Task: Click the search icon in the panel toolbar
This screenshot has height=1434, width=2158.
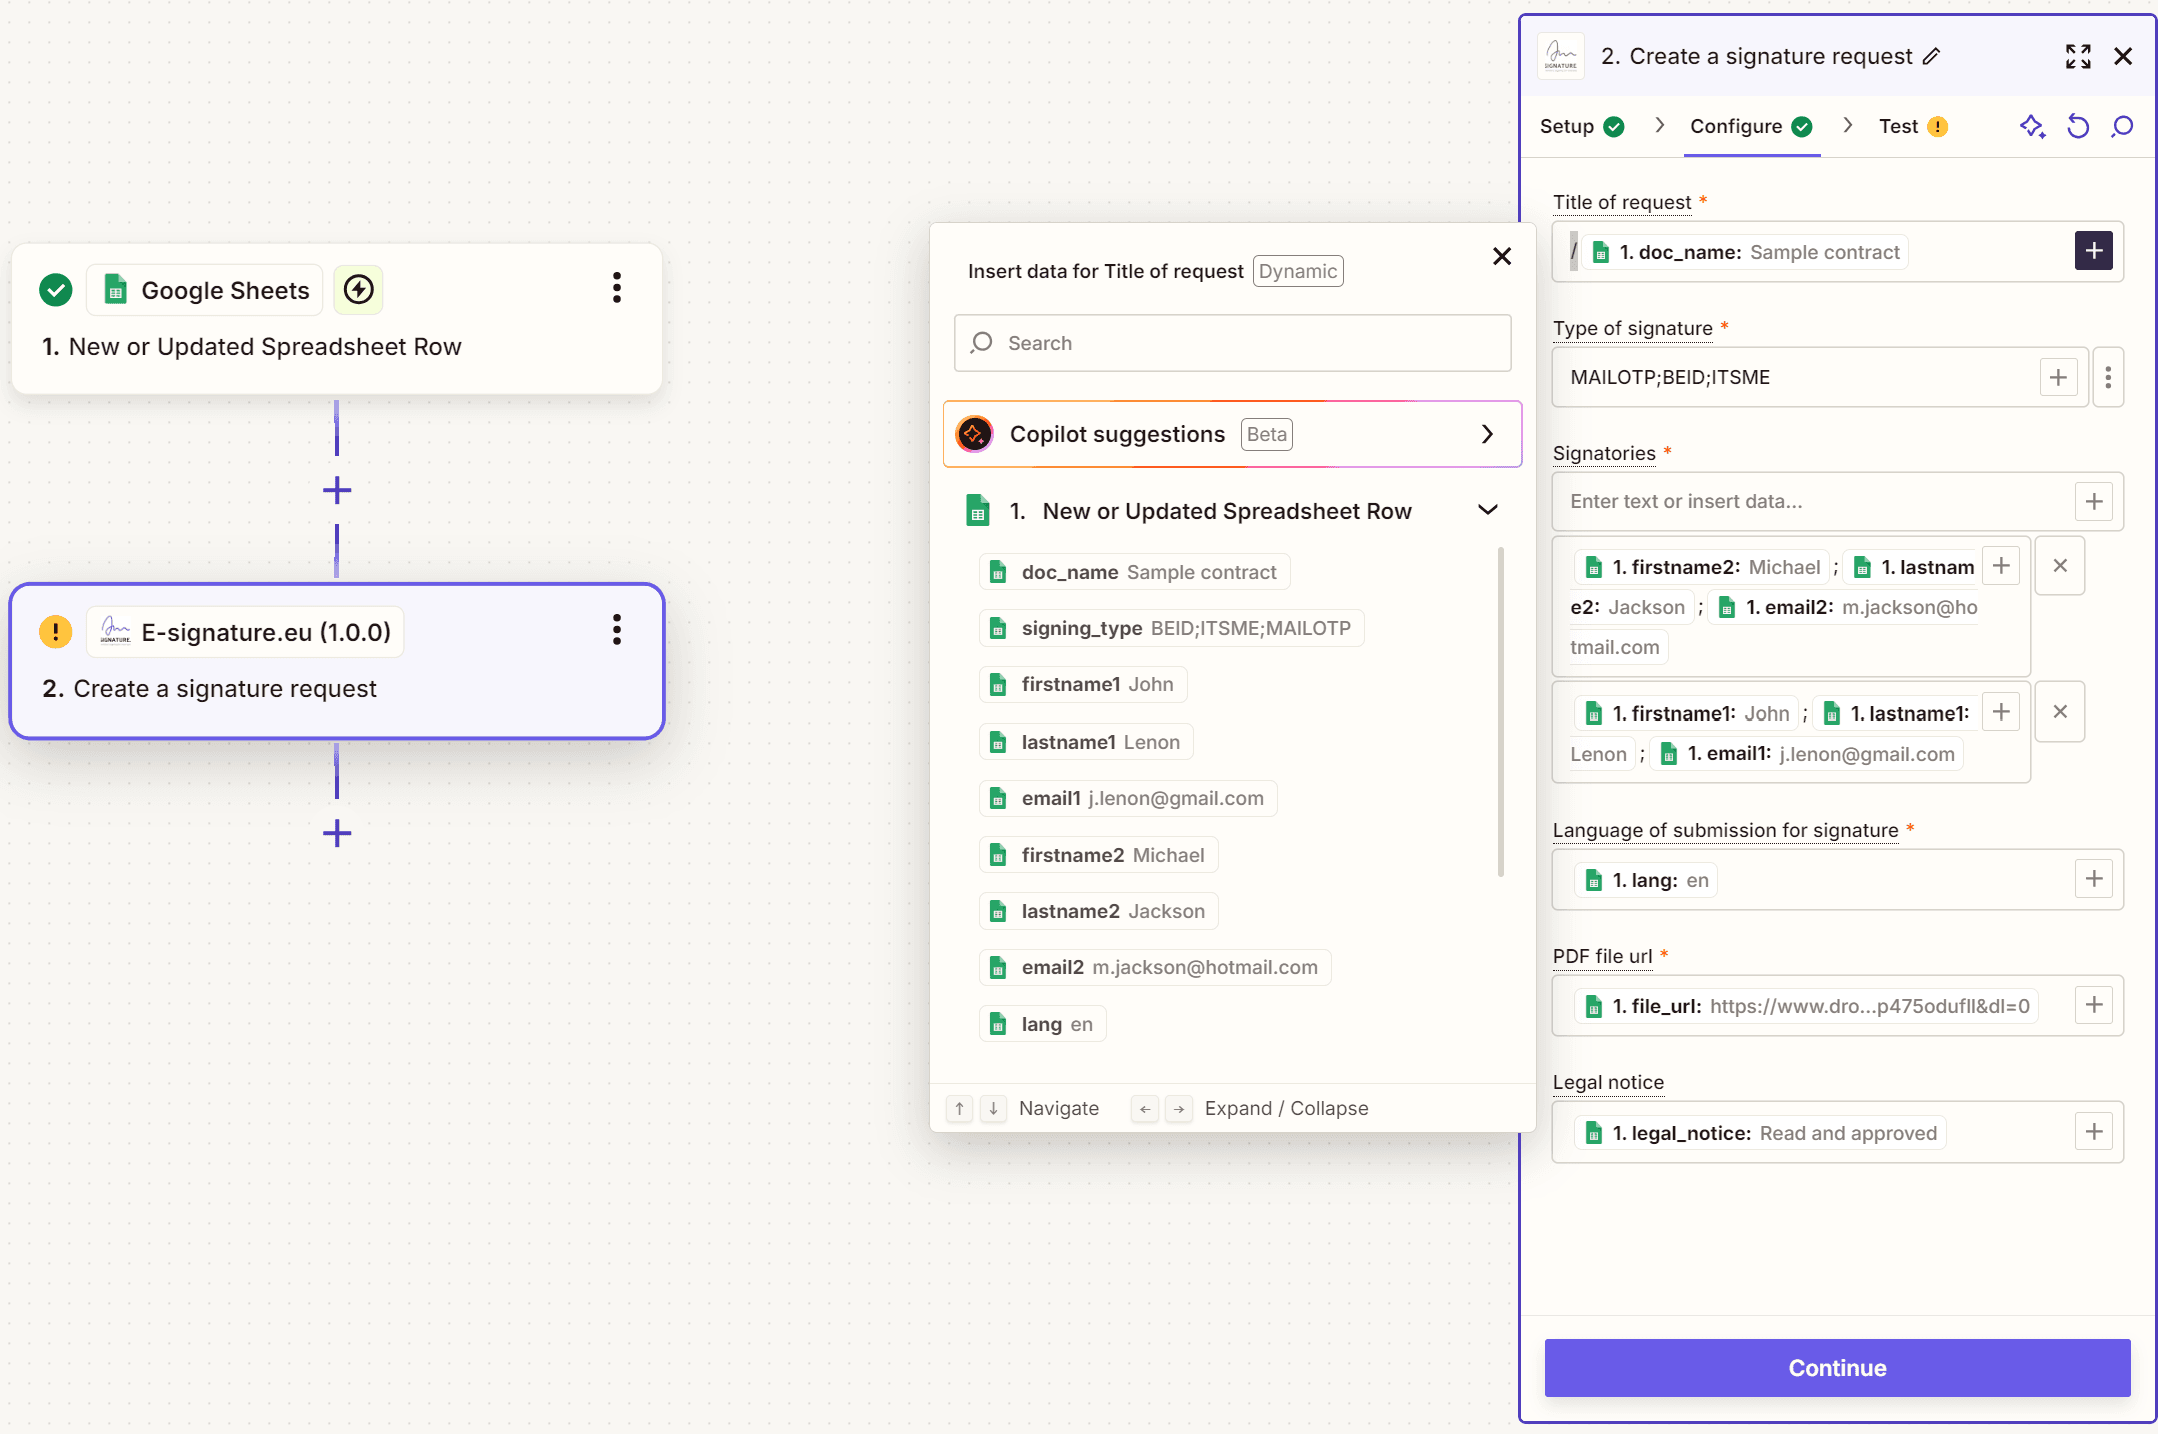Action: click(2122, 126)
